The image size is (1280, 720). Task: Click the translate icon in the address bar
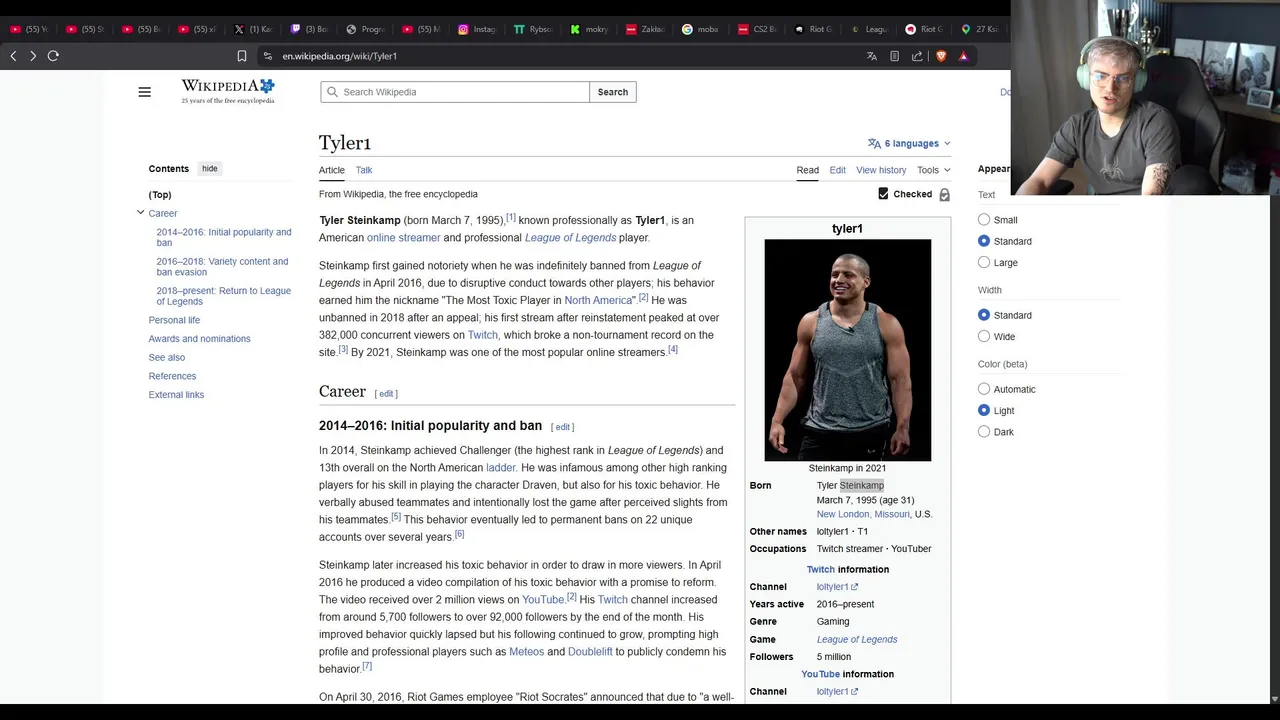pos(872,56)
